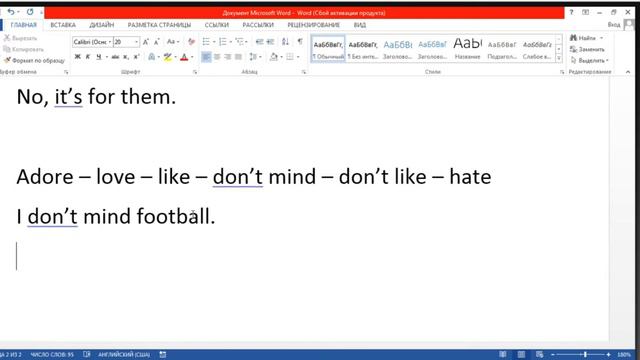Expand the styles gallery (more arrow)

[x=559, y=58]
